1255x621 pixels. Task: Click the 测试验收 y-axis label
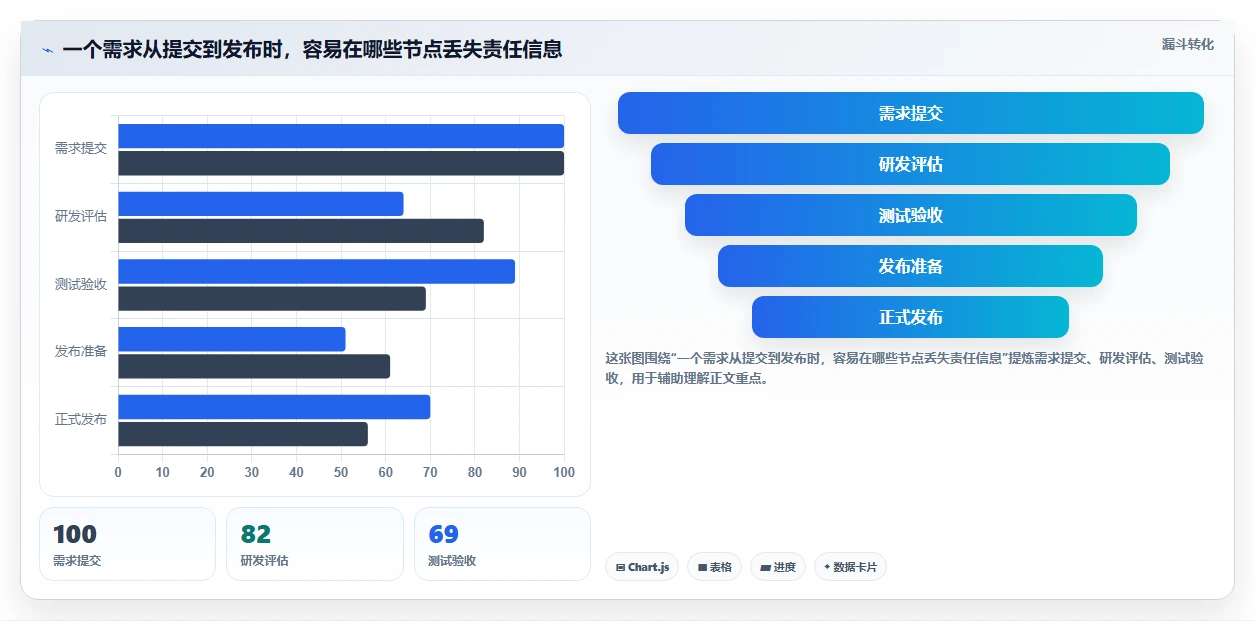(81, 284)
